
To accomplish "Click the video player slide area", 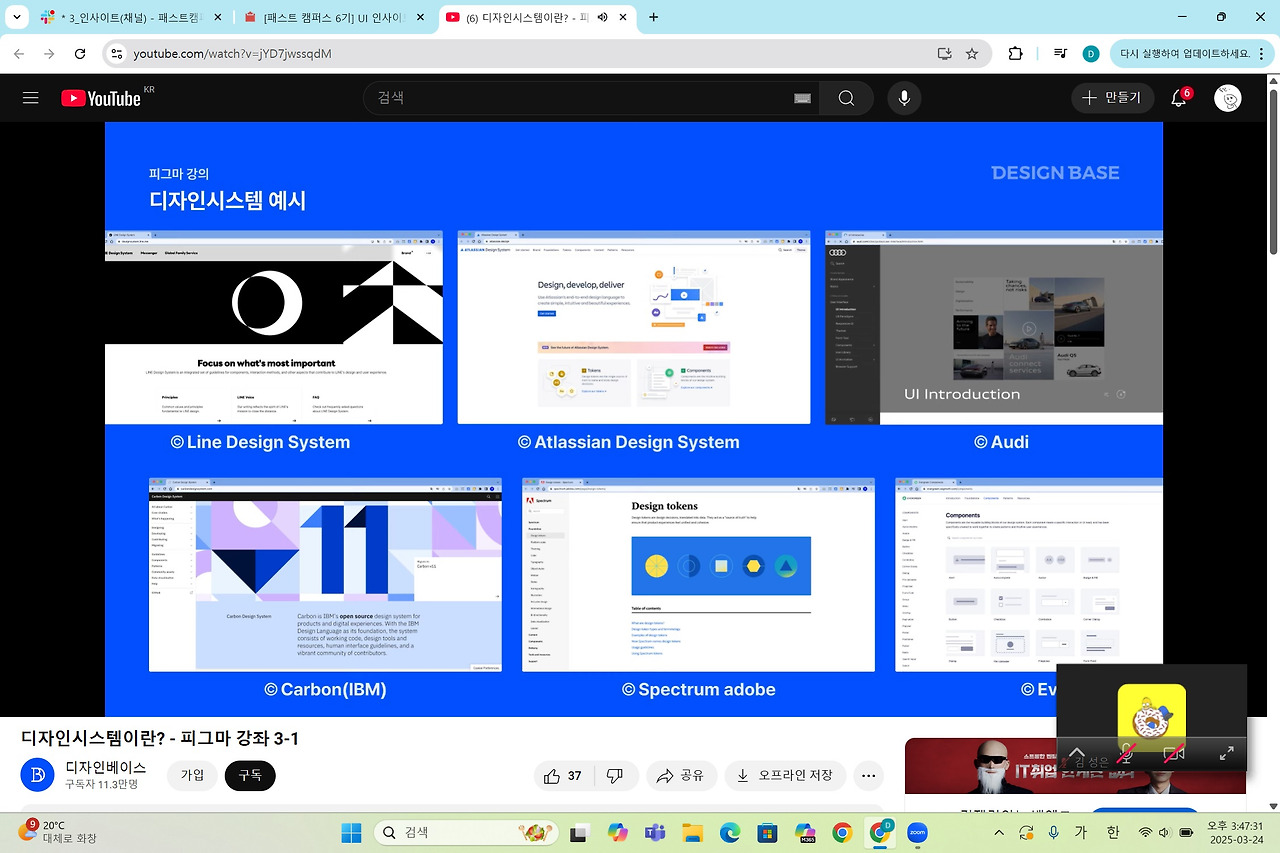I will pyautogui.click(x=634, y=419).
